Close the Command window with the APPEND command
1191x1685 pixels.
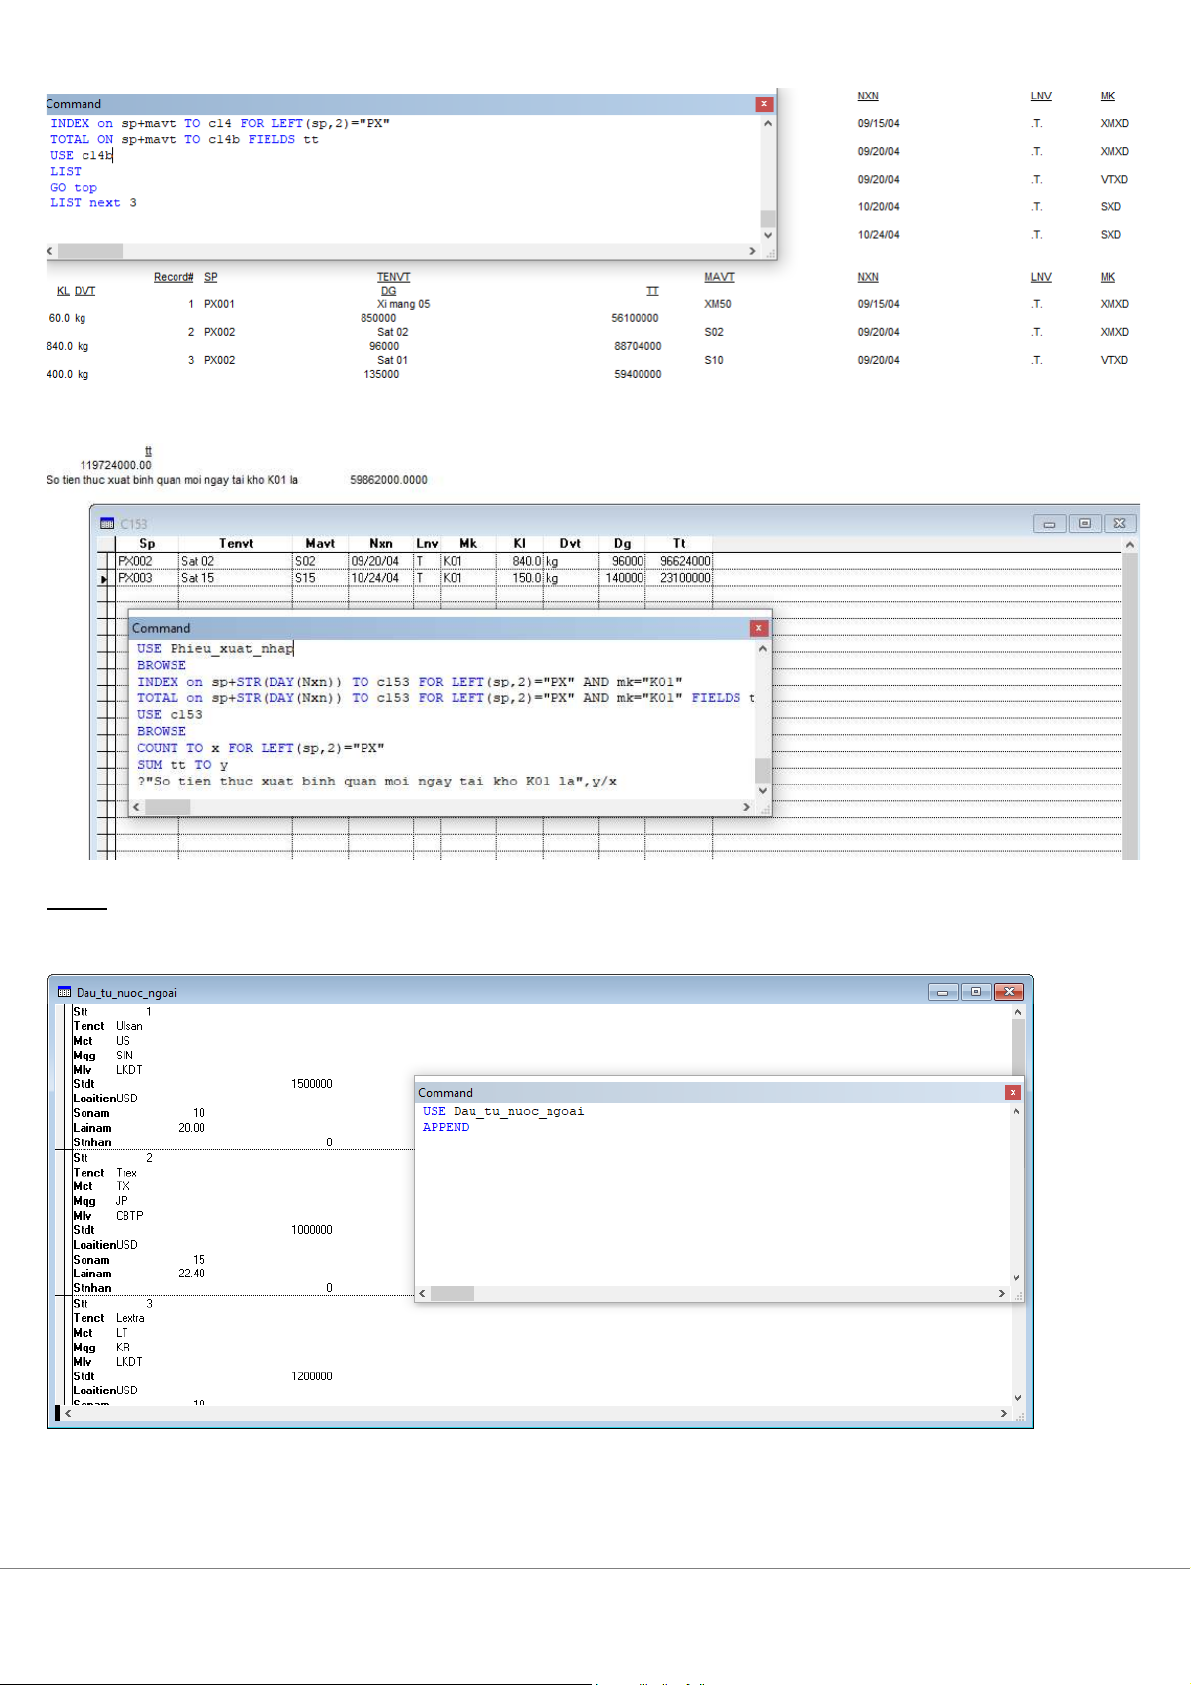[x=1013, y=1093]
